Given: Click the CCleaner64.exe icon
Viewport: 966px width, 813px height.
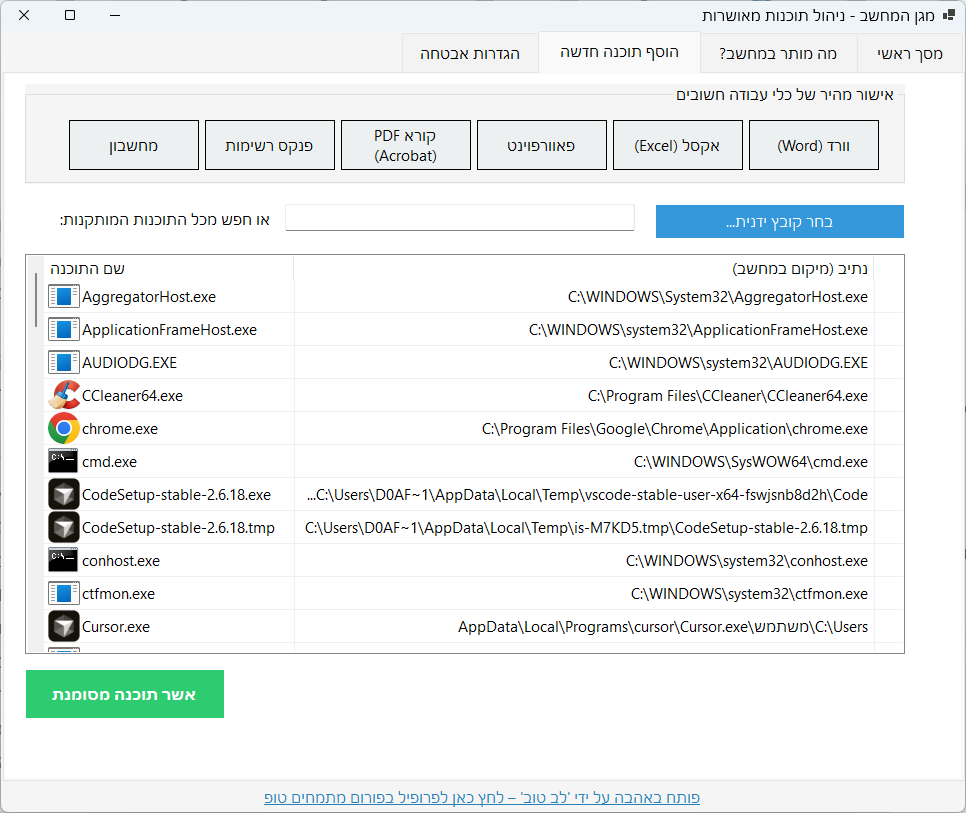Looking at the screenshot, I should click(x=64, y=395).
